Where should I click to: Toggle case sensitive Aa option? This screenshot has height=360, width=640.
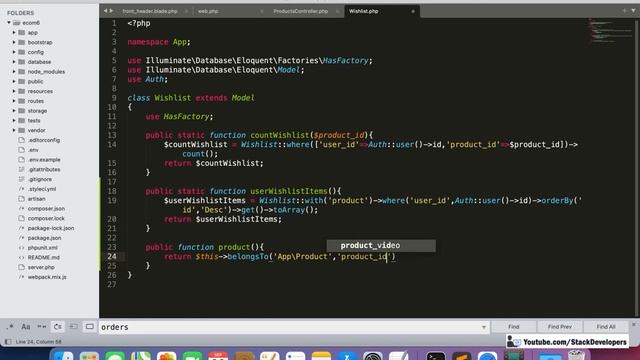click(x=26, y=327)
